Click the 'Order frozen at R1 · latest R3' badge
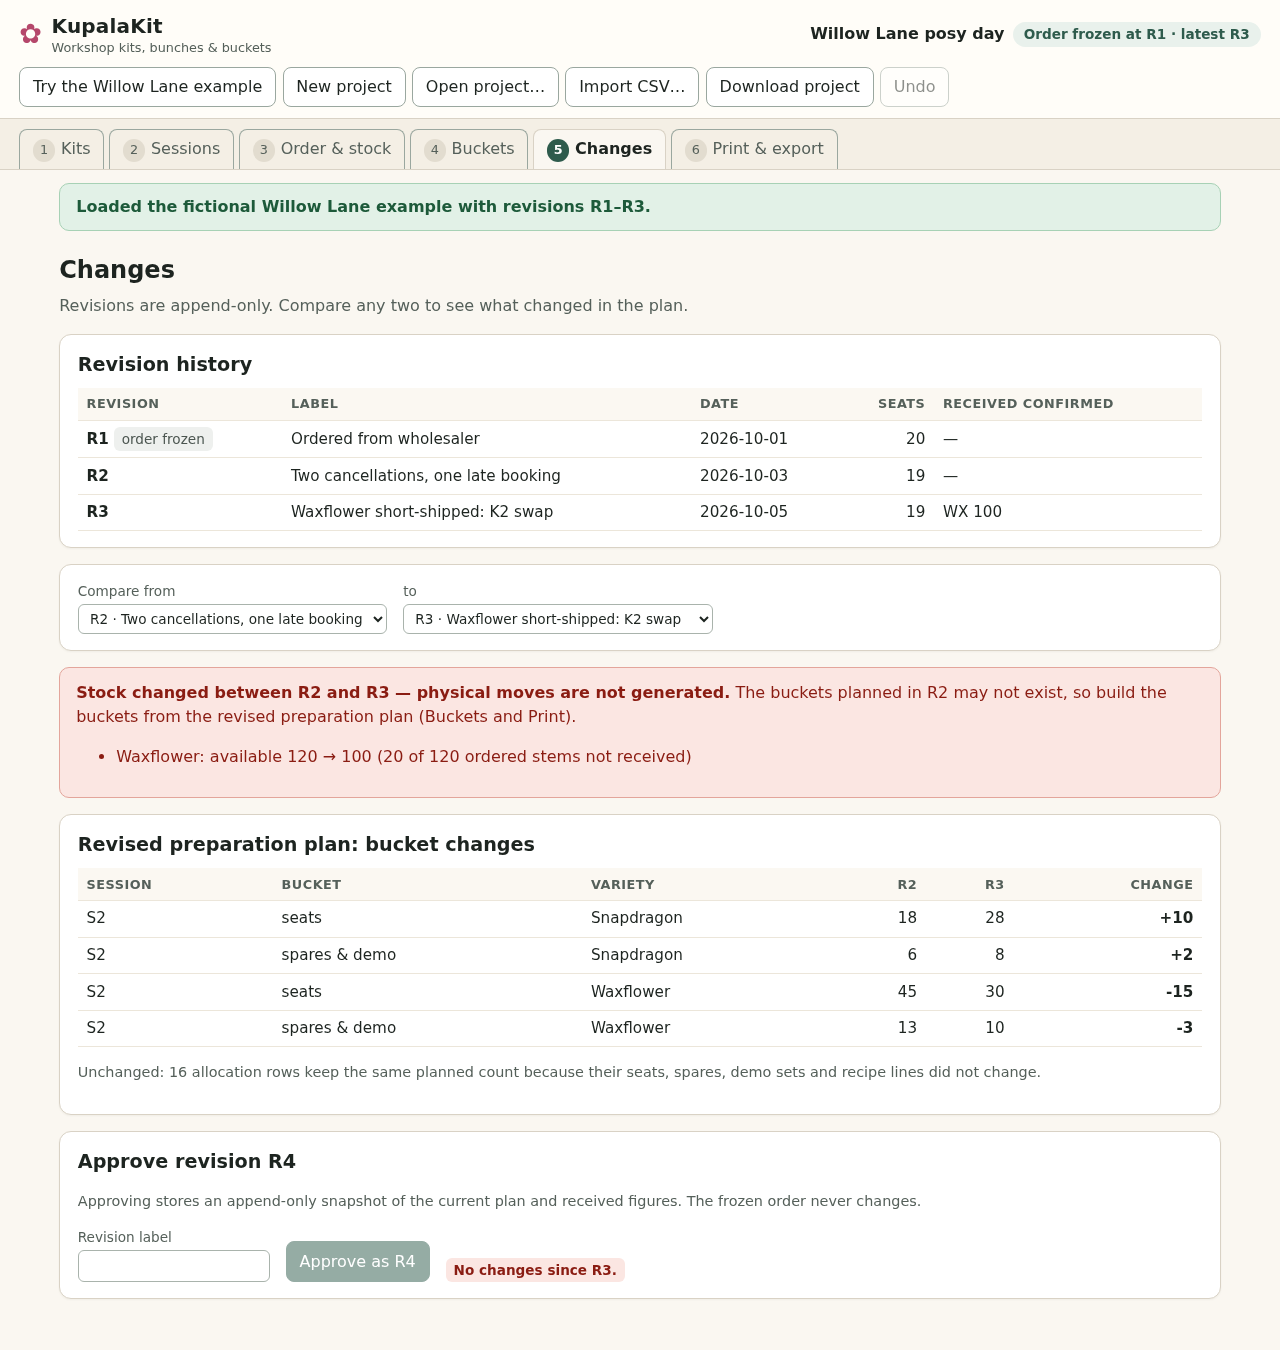Viewport: 1280px width, 1350px height. [x=1136, y=34]
